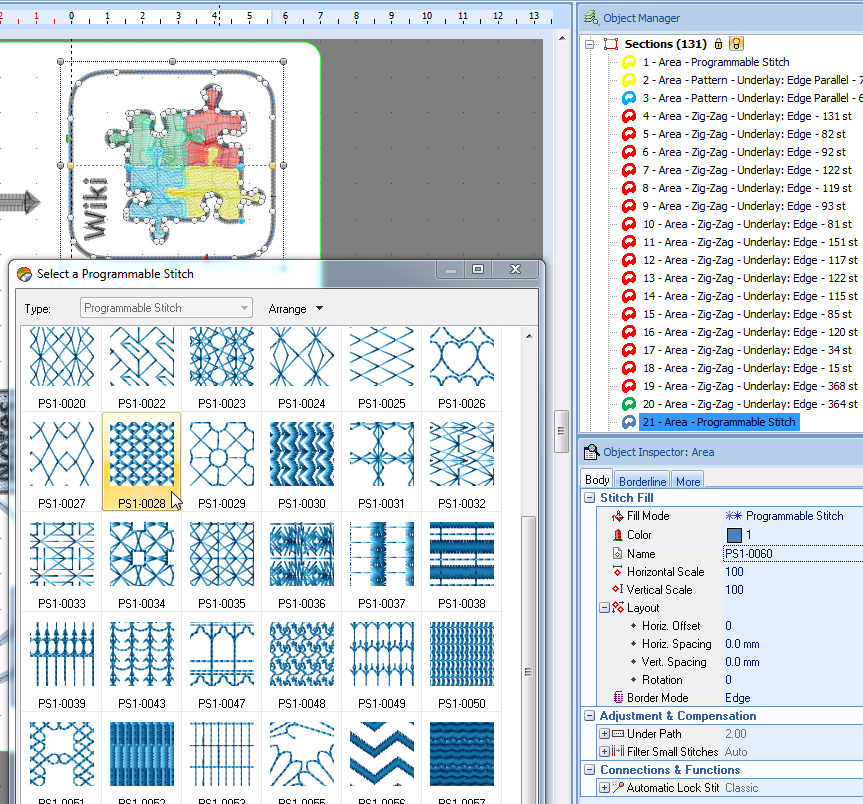Click the yellow icon of section 1 Area

(629, 62)
